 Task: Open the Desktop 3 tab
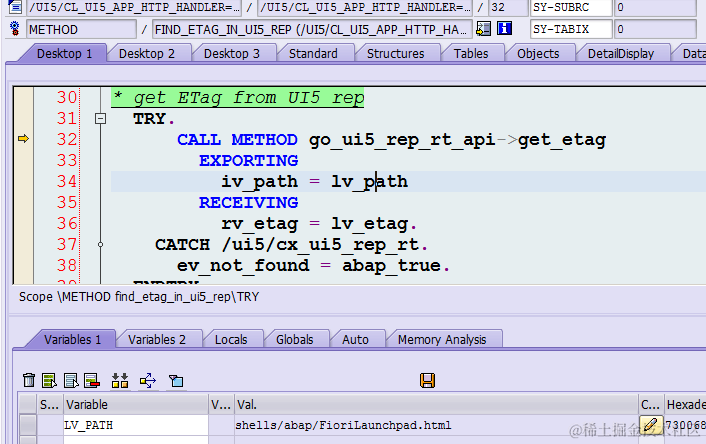tap(232, 54)
